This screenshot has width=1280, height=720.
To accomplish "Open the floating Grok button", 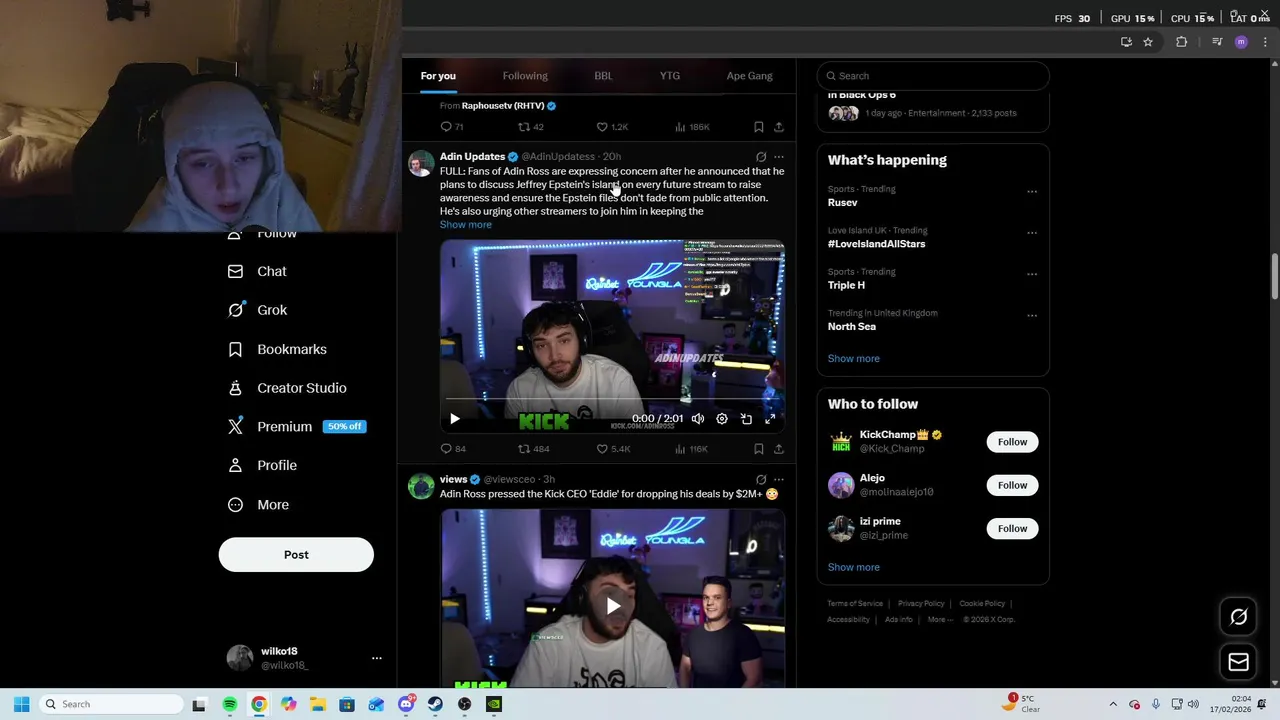I will [1238, 617].
